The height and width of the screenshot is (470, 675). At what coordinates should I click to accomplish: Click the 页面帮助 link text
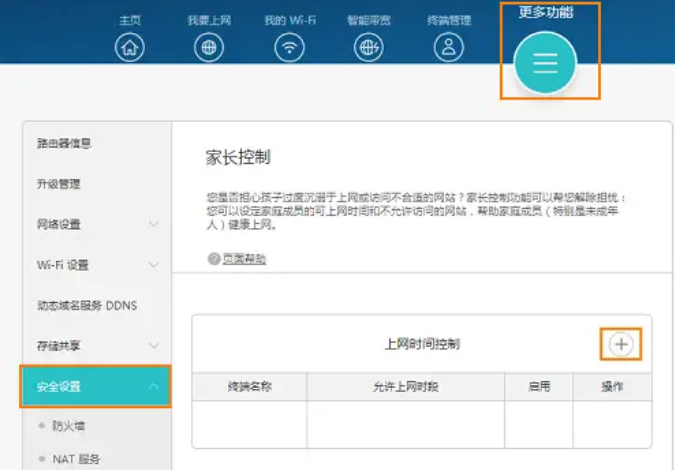coord(244,259)
